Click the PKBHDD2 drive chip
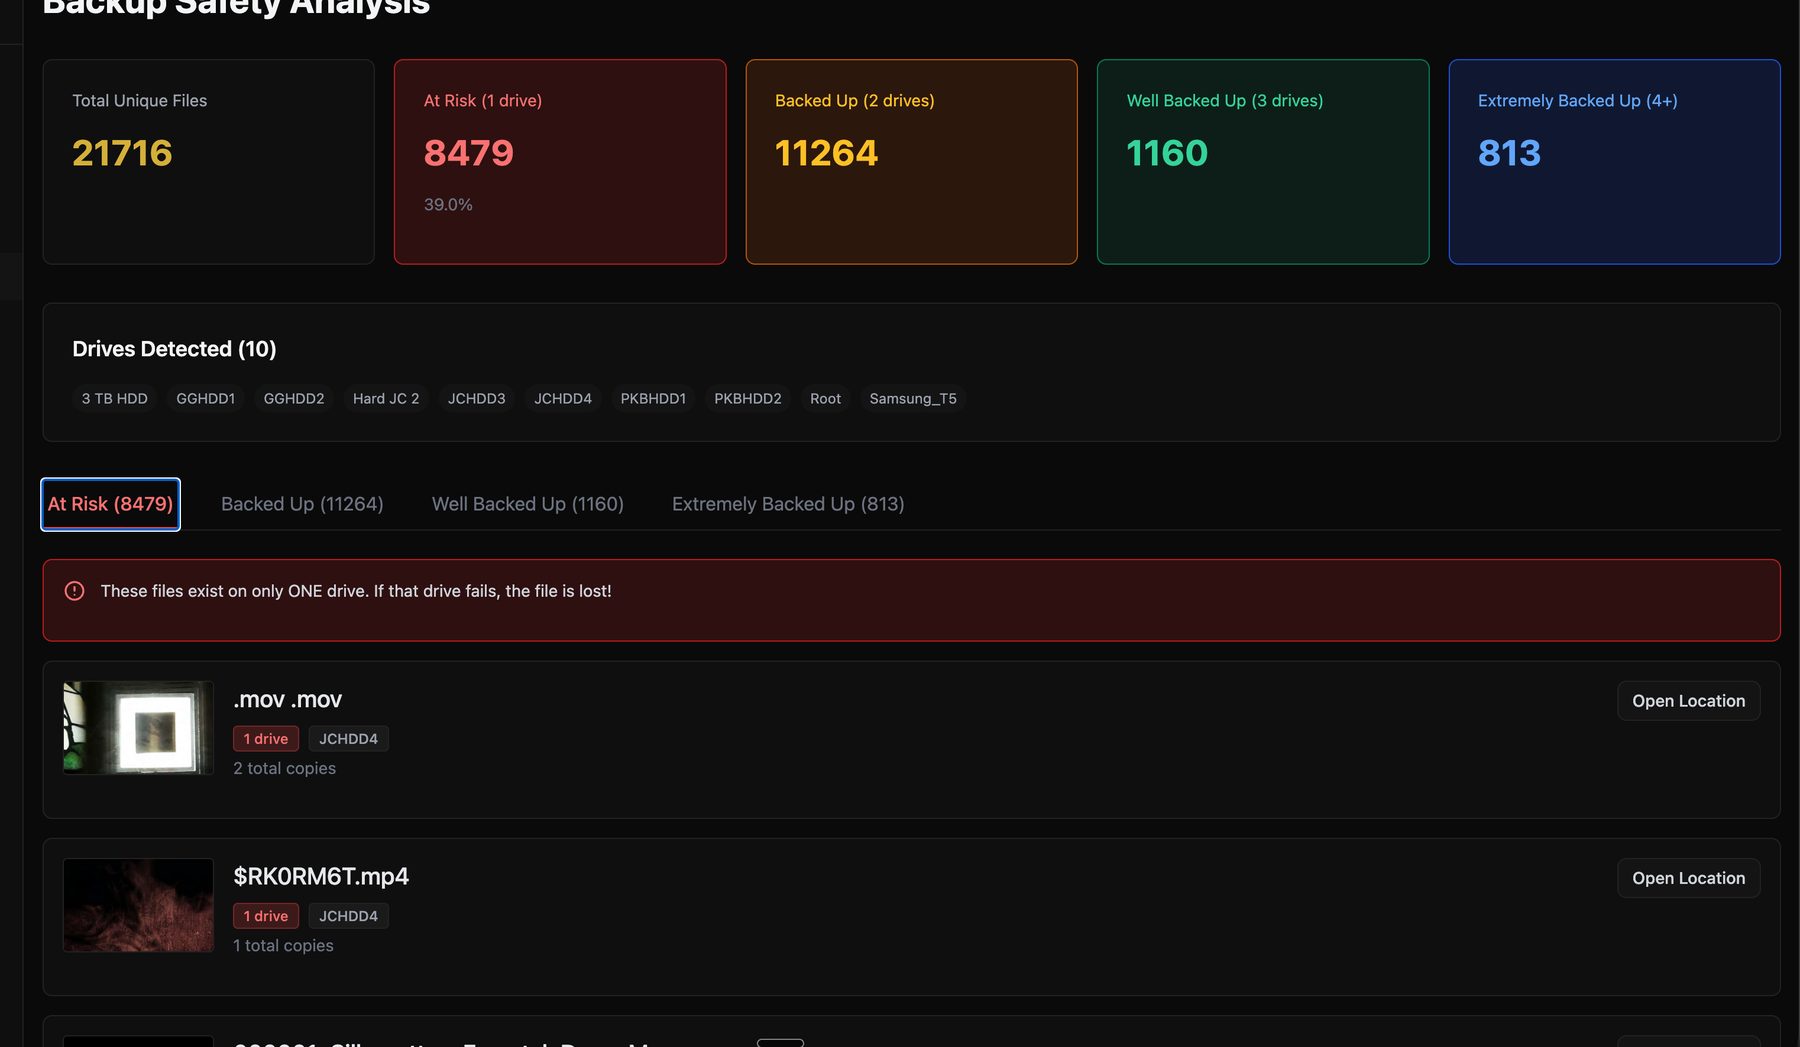 pos(748,399)
